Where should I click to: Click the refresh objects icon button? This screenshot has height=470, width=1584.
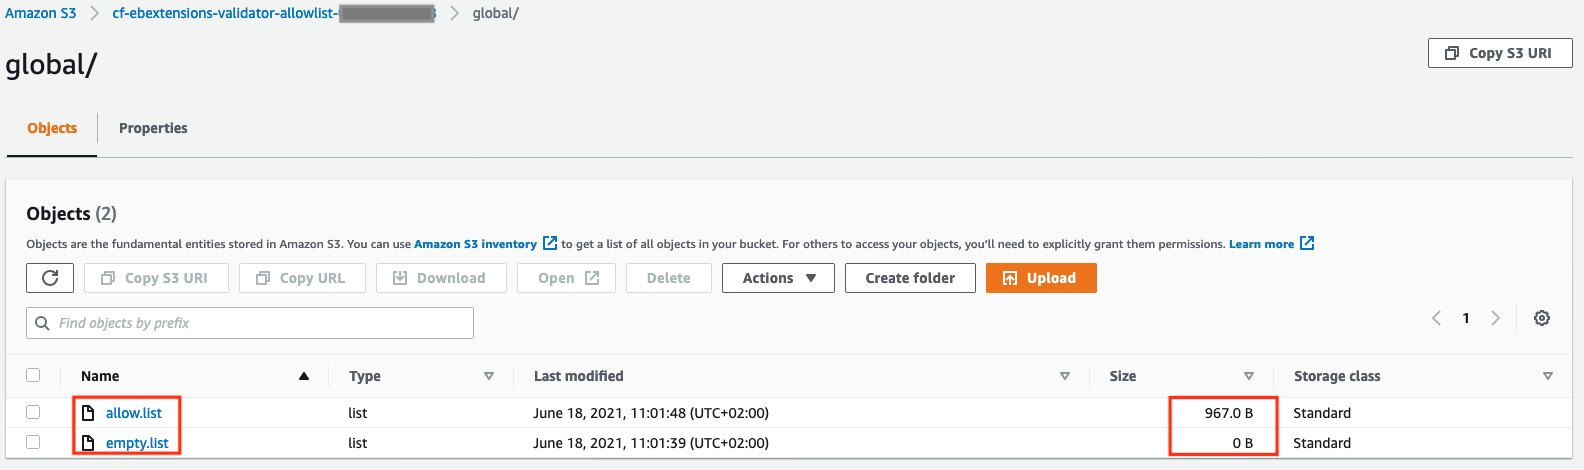pos(50,278)
